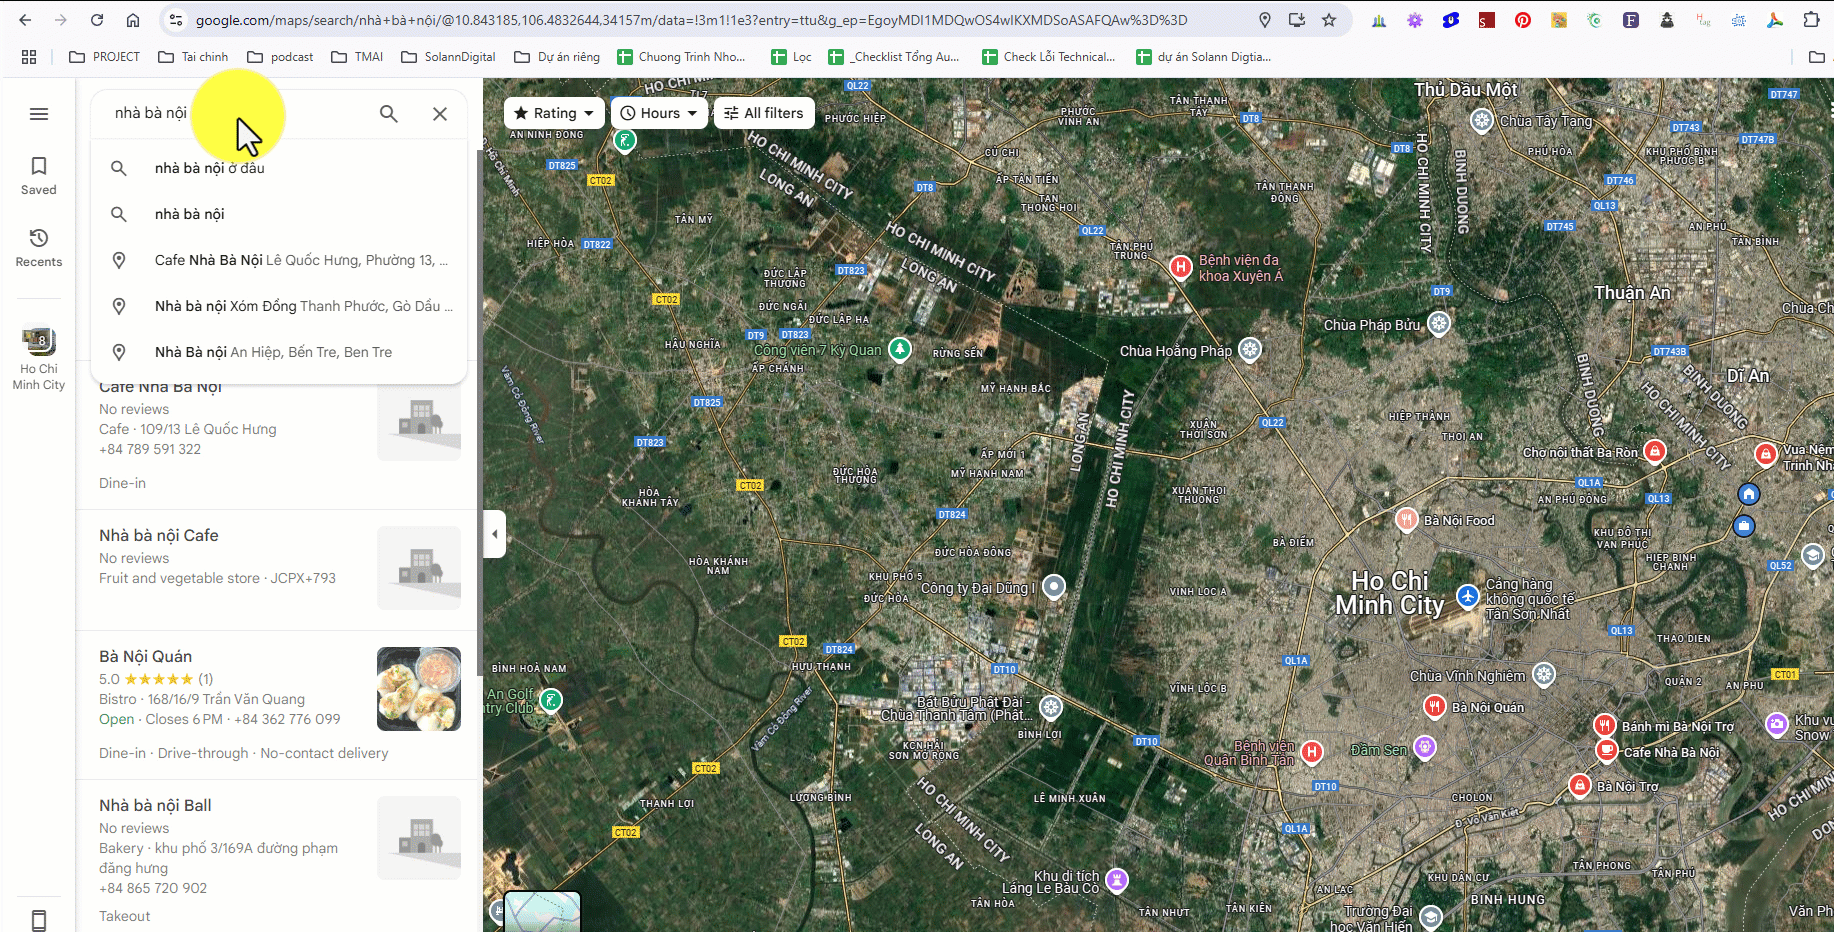Click the Chùa Pháp Bửu marker

[1439, 323]
